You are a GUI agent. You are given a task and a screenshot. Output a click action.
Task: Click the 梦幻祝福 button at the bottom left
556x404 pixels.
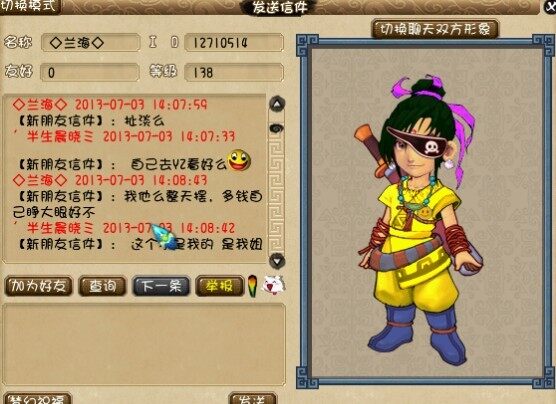coord(37,398)
